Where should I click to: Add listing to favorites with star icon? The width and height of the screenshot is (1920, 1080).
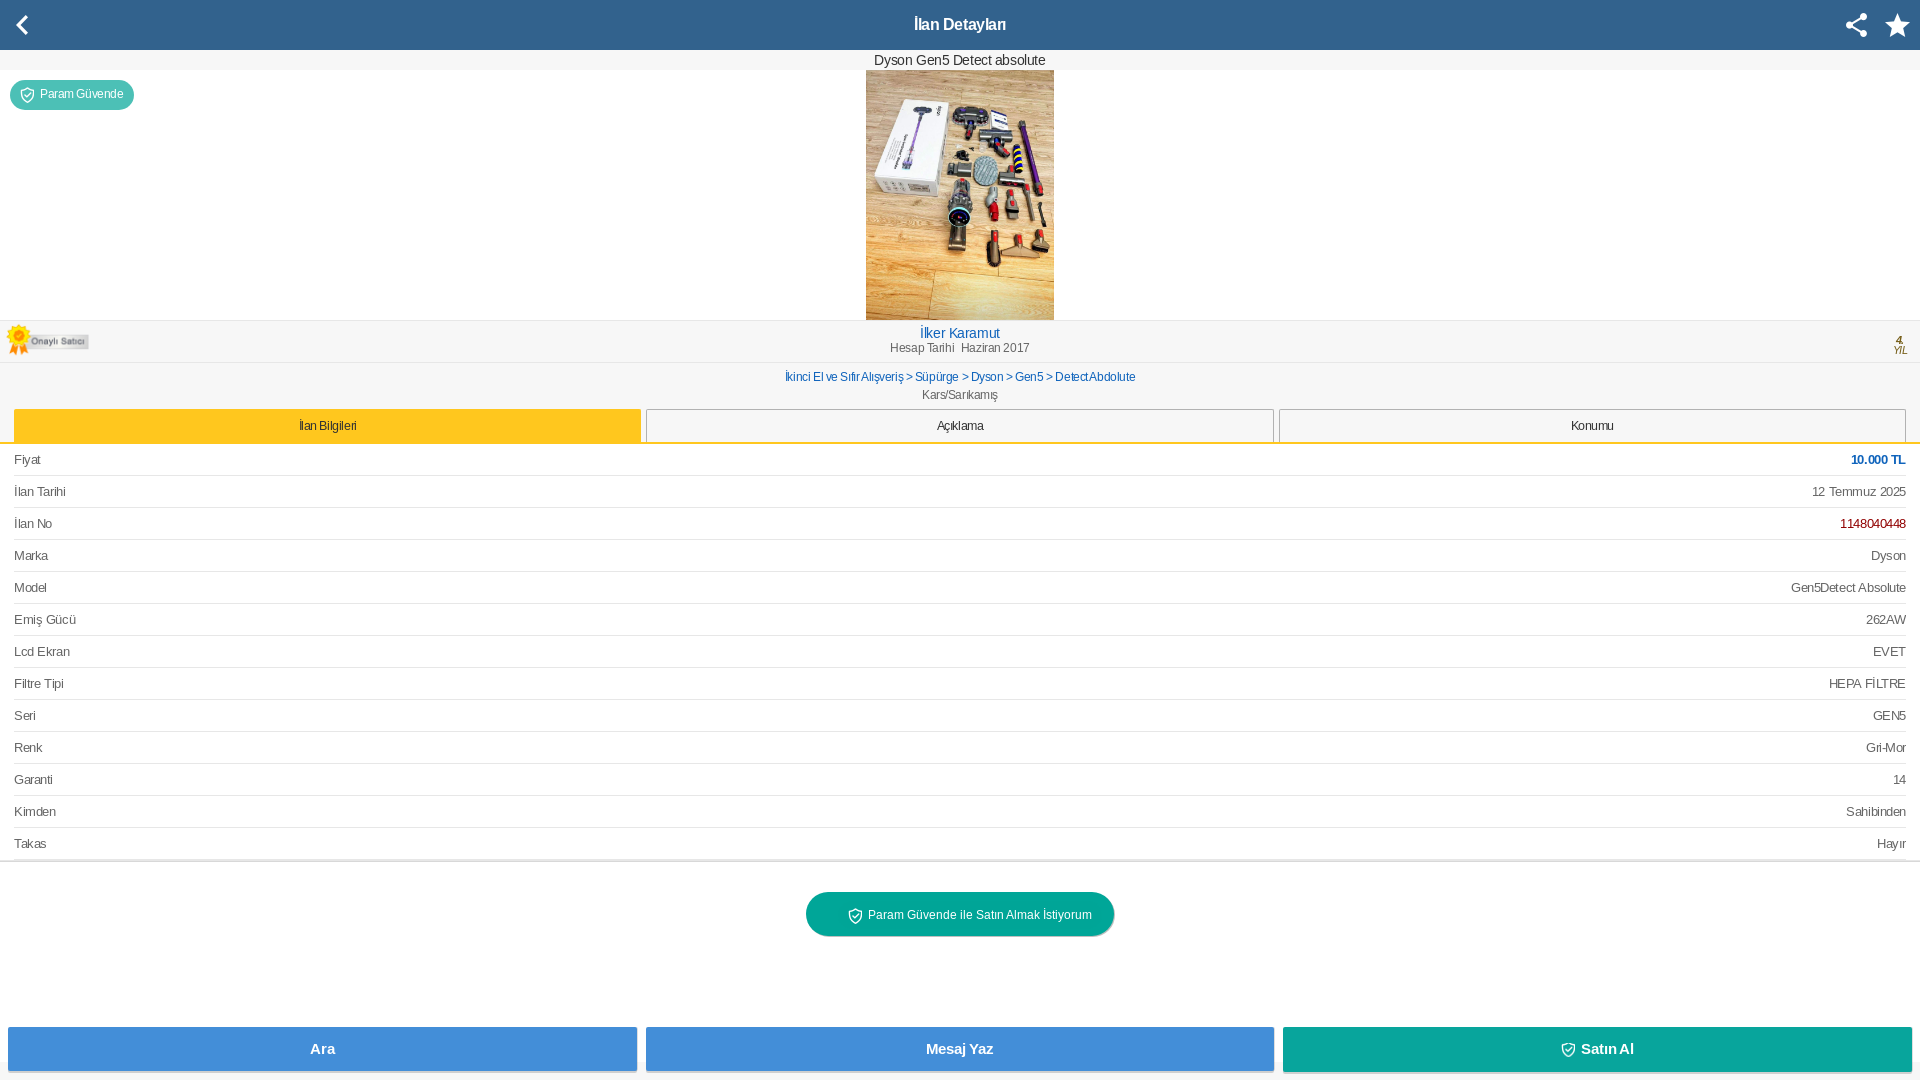click(1897, 25)
